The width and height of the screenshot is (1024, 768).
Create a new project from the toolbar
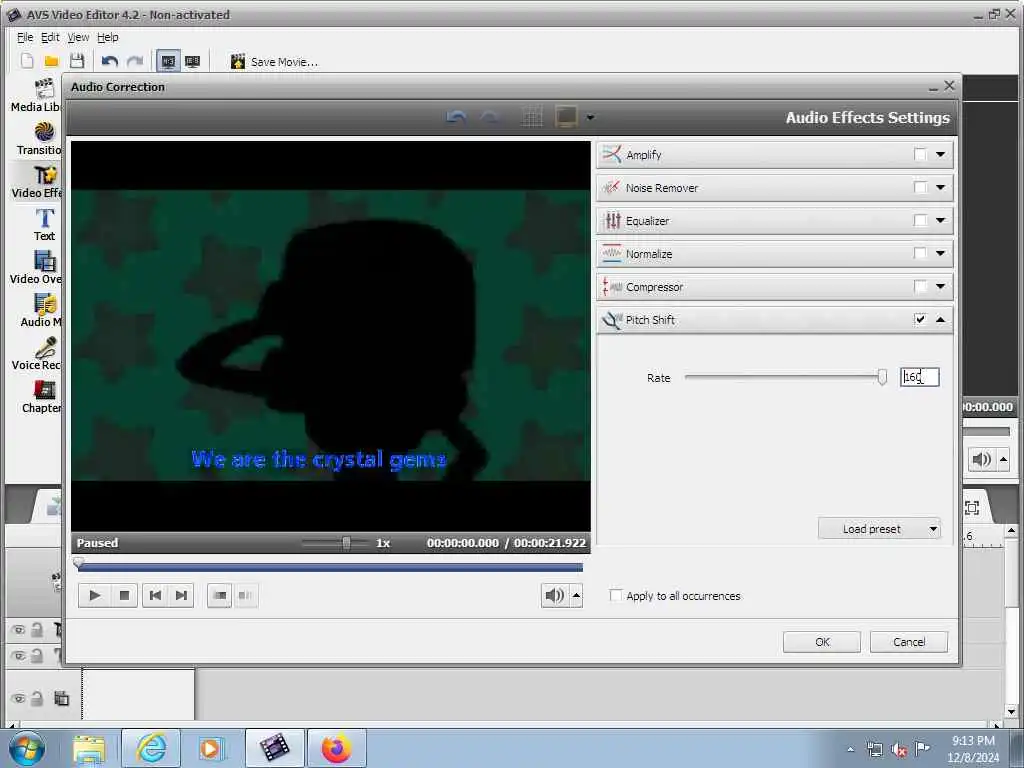pos(27,61)
